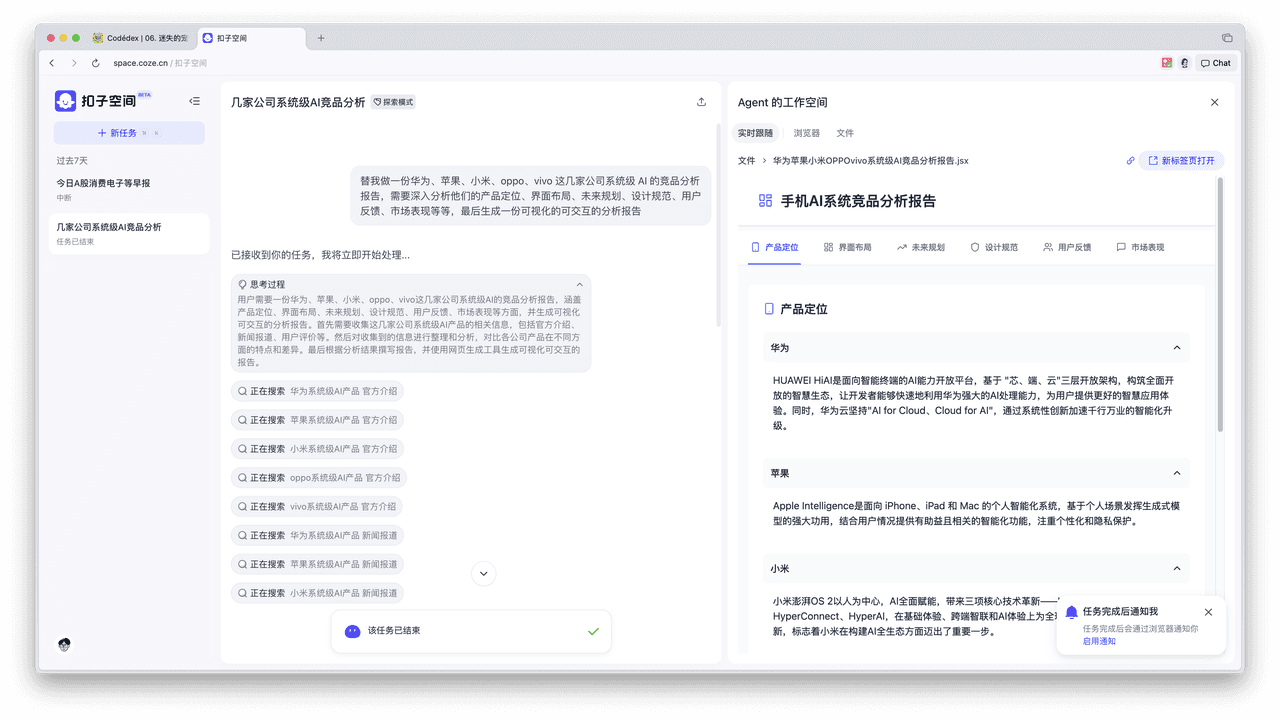Go forward with the browser arrow

73,63
